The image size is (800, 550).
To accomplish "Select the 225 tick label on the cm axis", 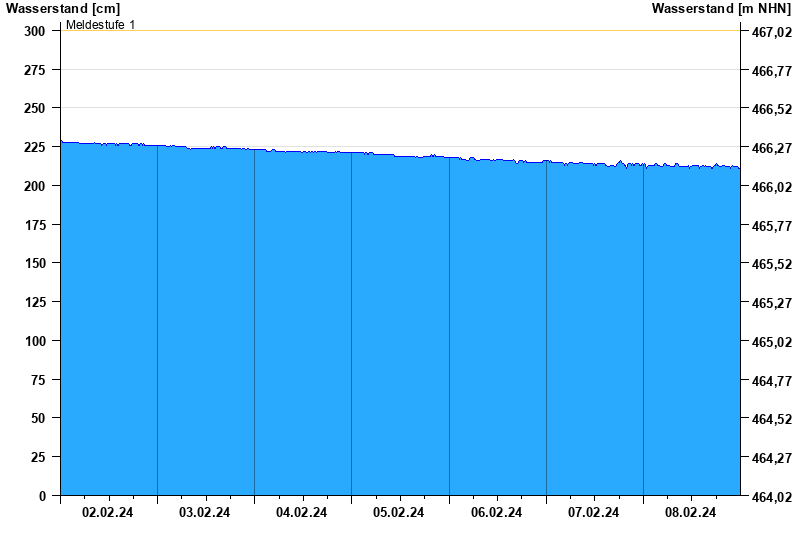I will coord(34,147).
